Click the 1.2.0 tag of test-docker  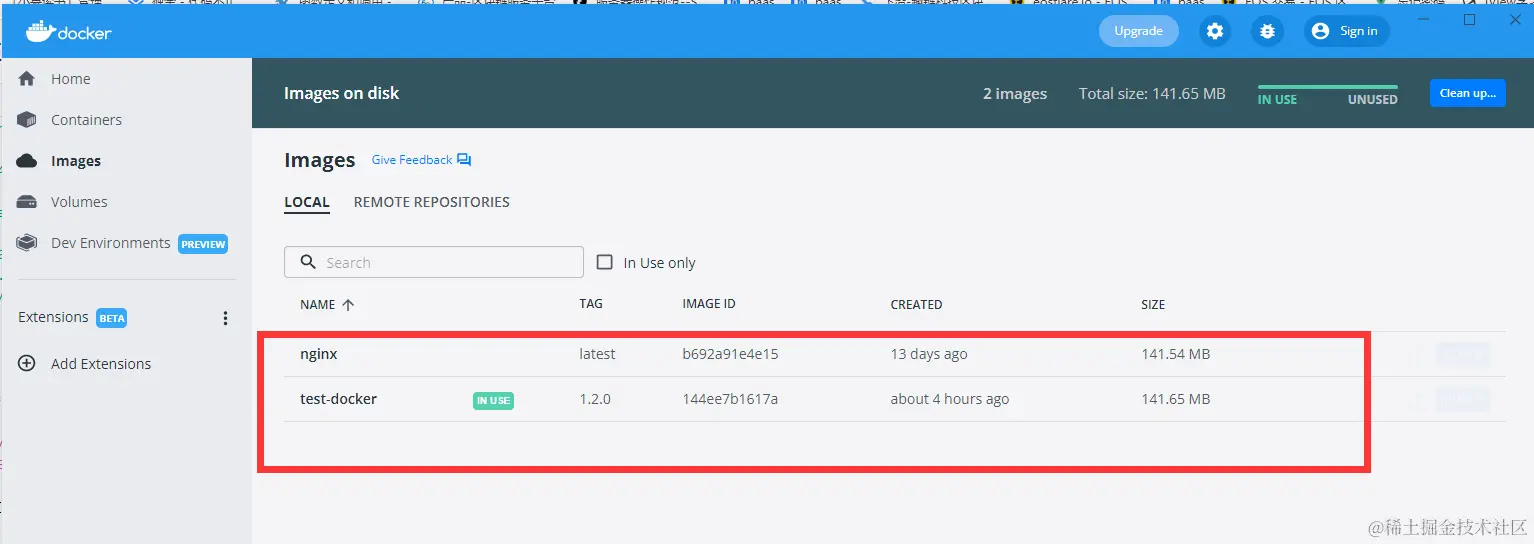[595, 399]
